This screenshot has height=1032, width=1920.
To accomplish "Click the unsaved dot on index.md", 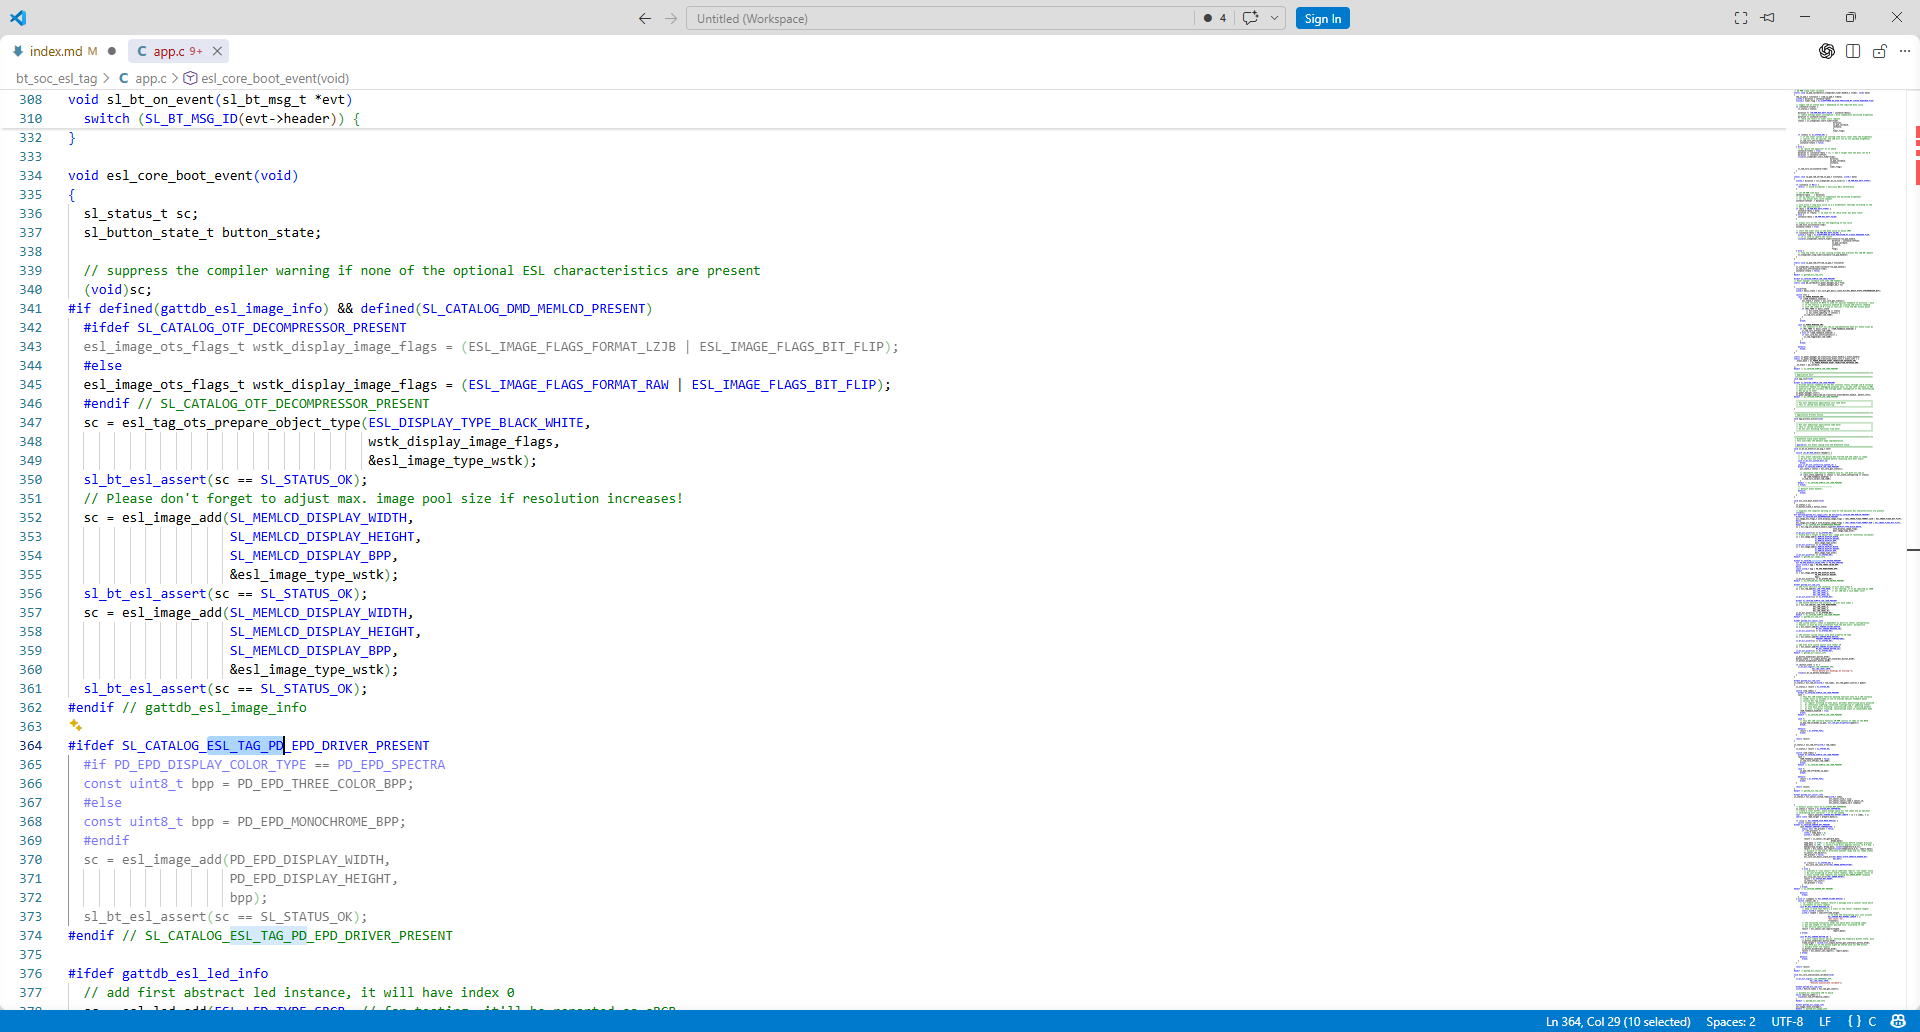I will [112, 51].
